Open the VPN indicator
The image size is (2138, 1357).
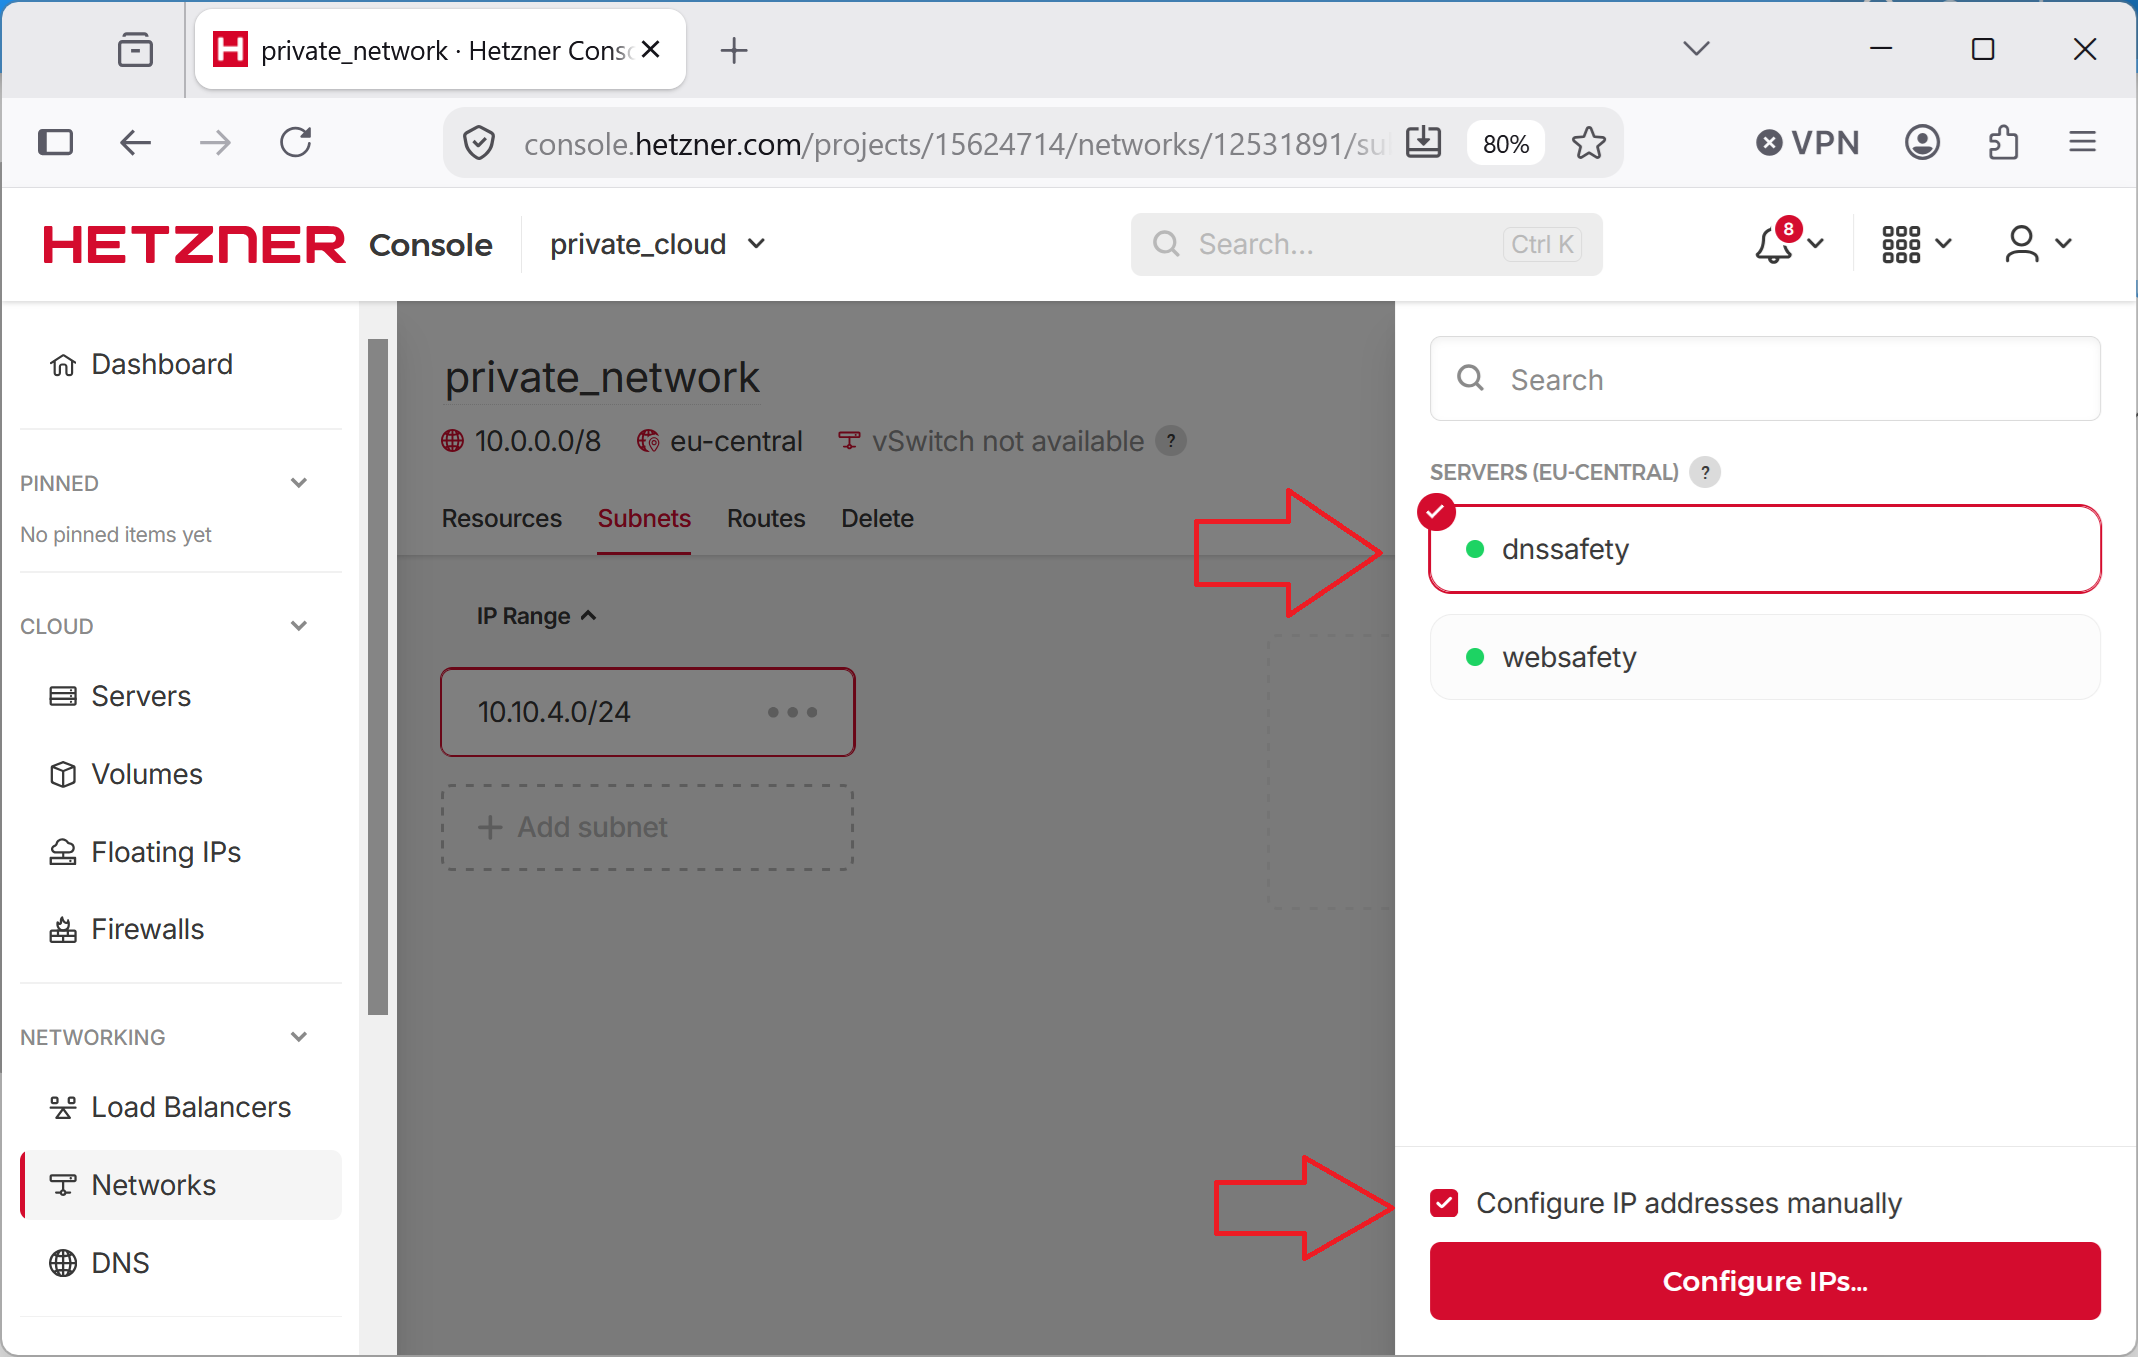pos(1808,143)
